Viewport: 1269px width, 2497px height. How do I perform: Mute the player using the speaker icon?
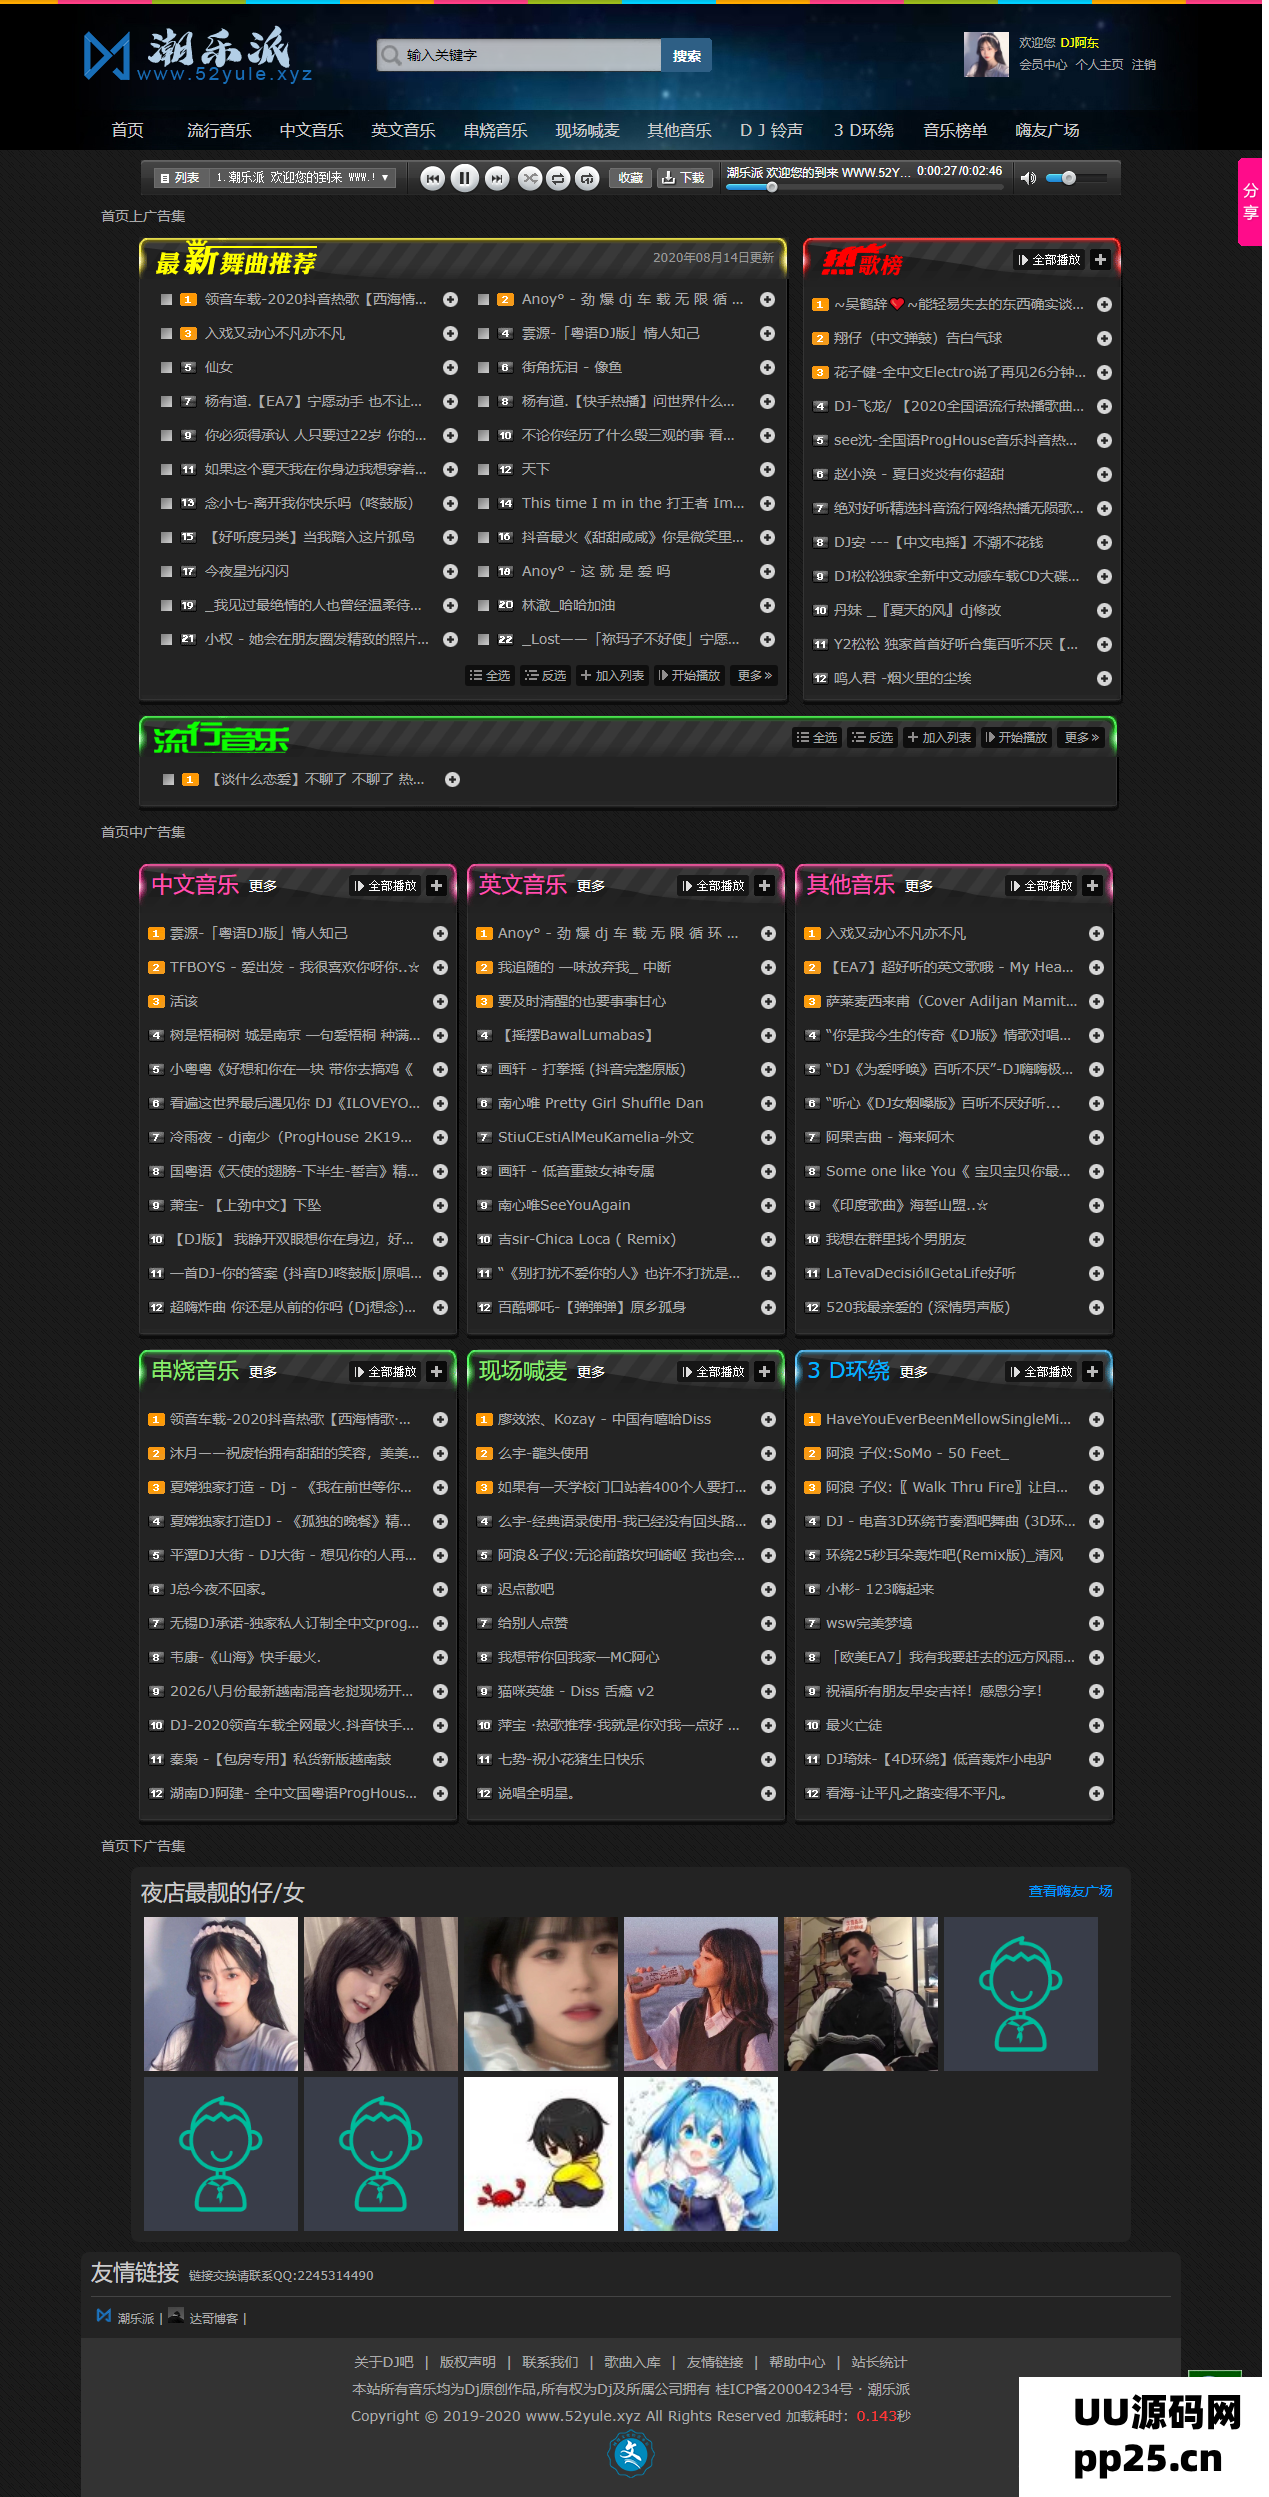(1027, 178)
